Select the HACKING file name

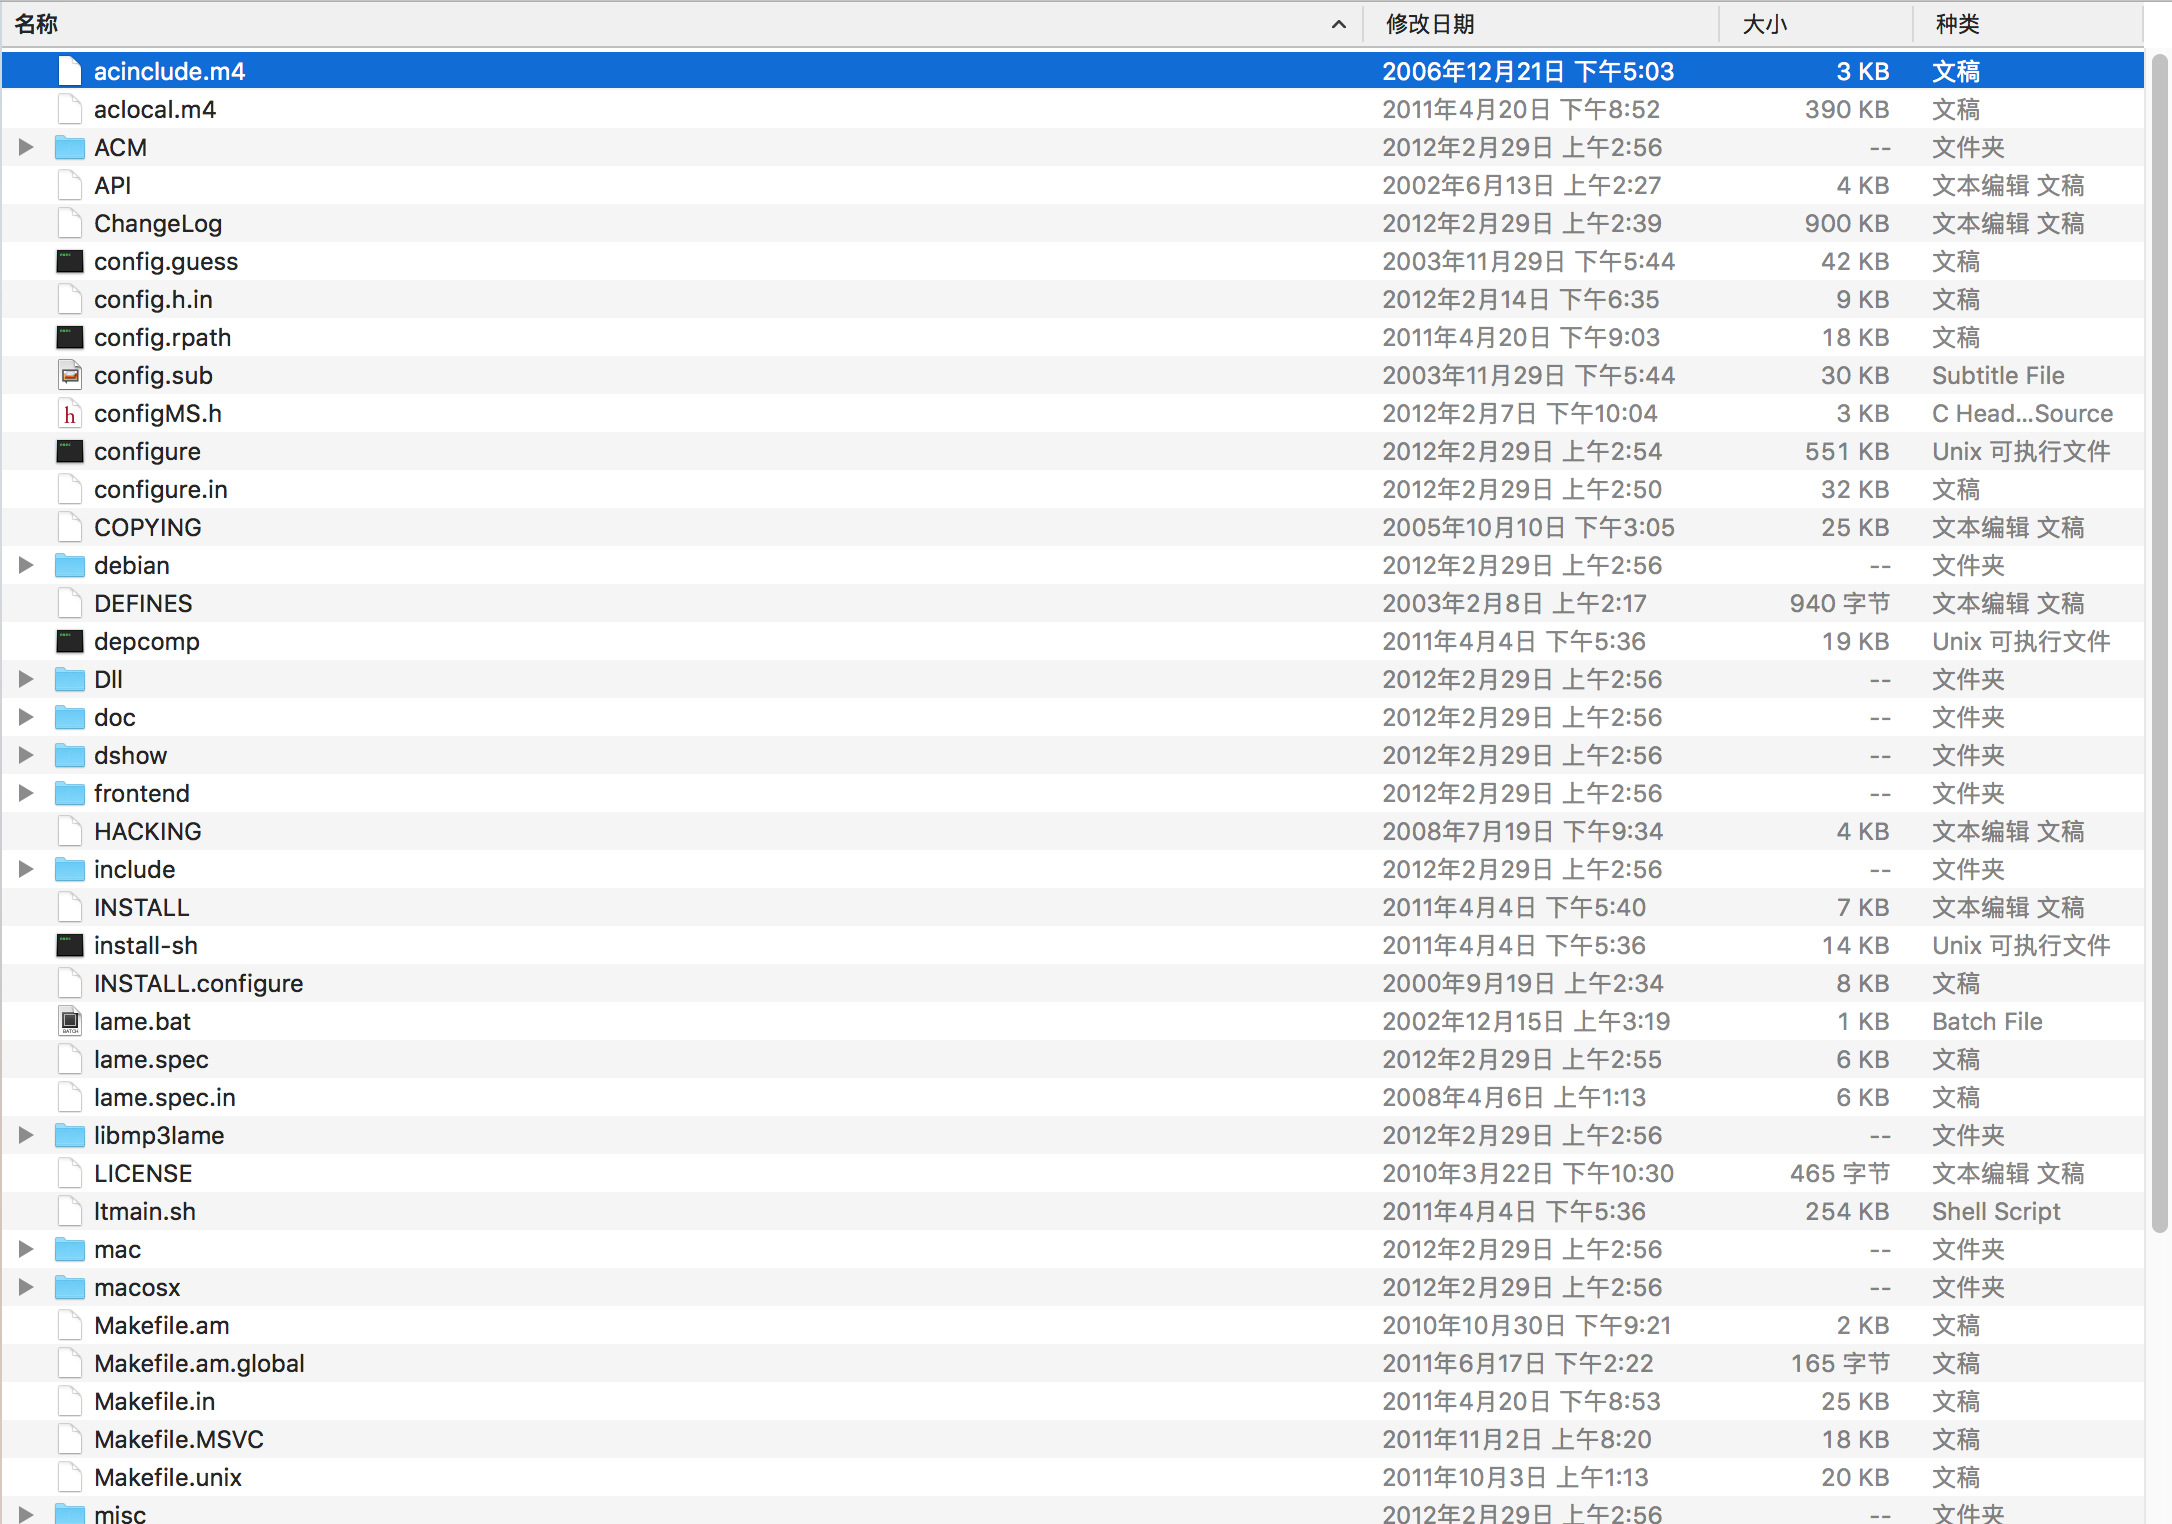(x=148, y=831)
